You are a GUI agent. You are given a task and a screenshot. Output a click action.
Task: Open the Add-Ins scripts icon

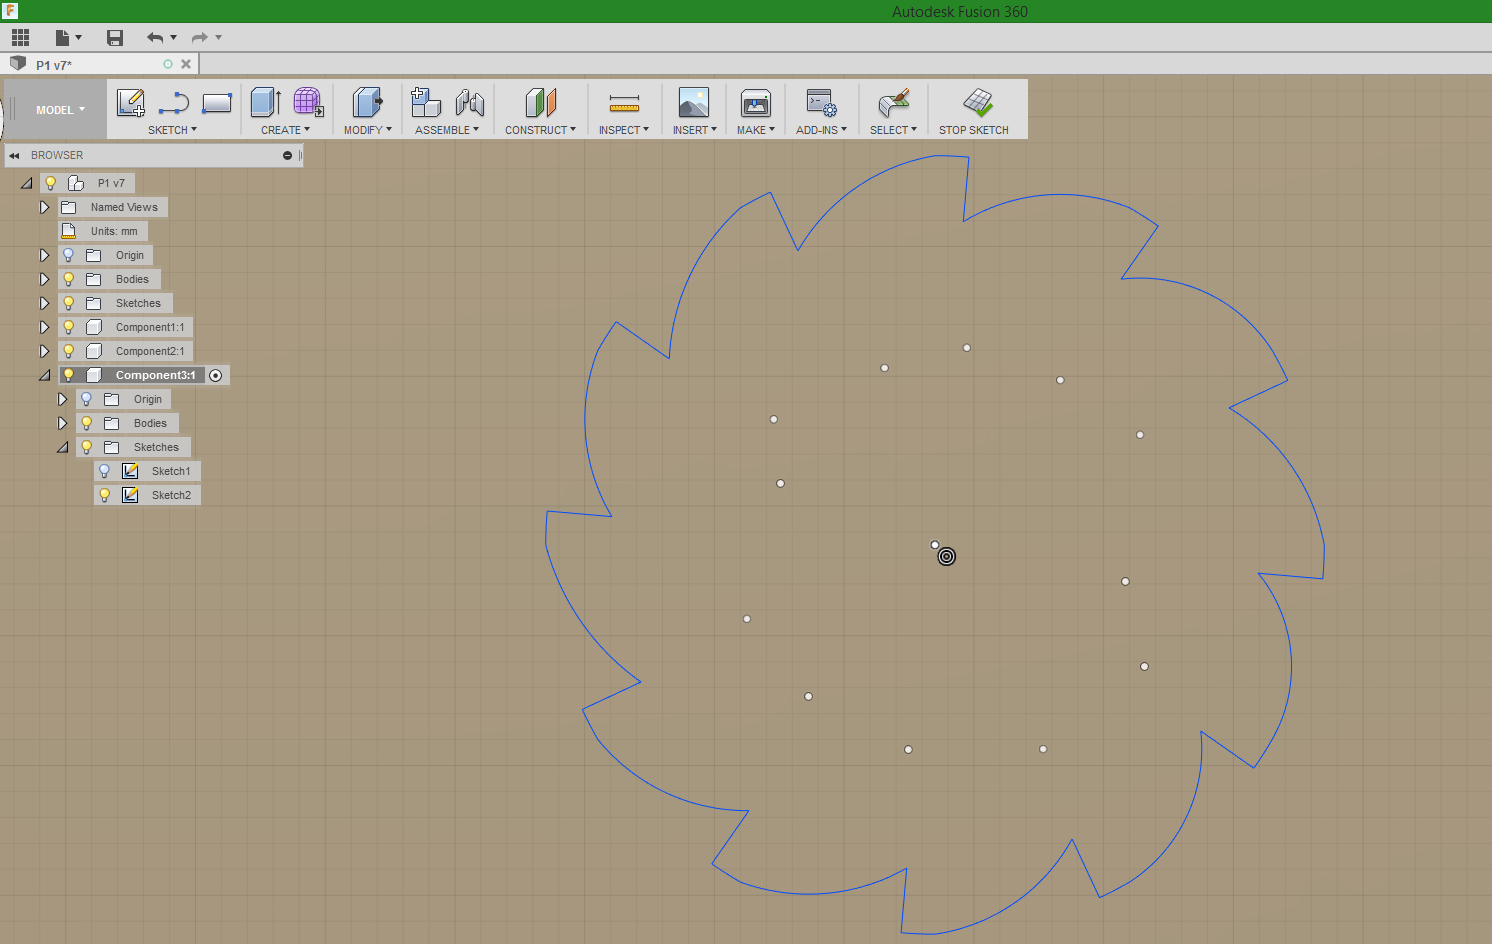click(x=821, y=102)
